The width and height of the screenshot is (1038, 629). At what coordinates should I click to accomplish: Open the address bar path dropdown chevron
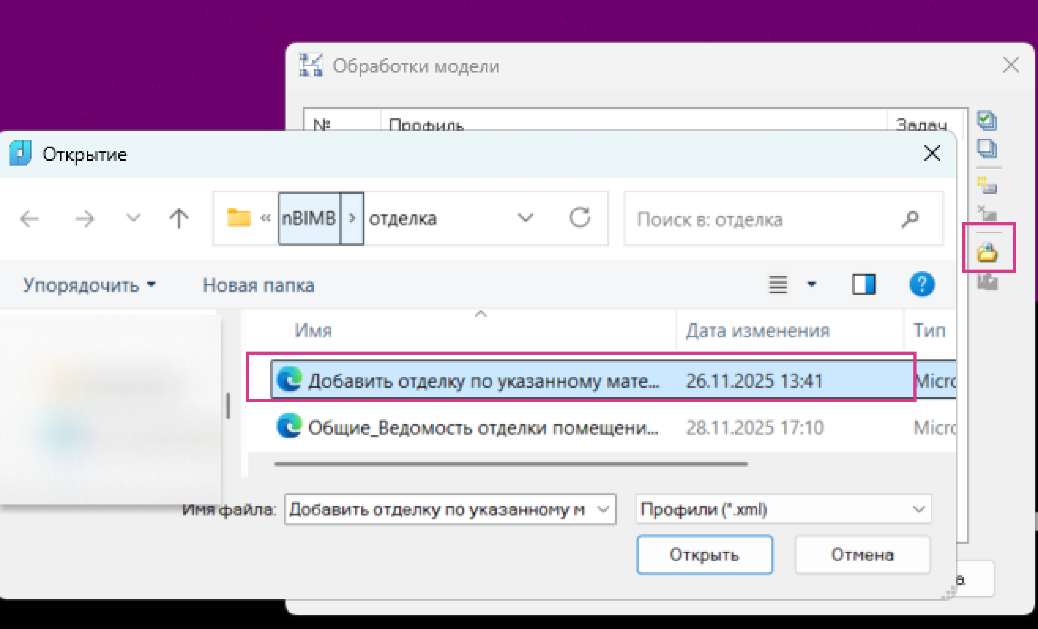tap(525, 218)
